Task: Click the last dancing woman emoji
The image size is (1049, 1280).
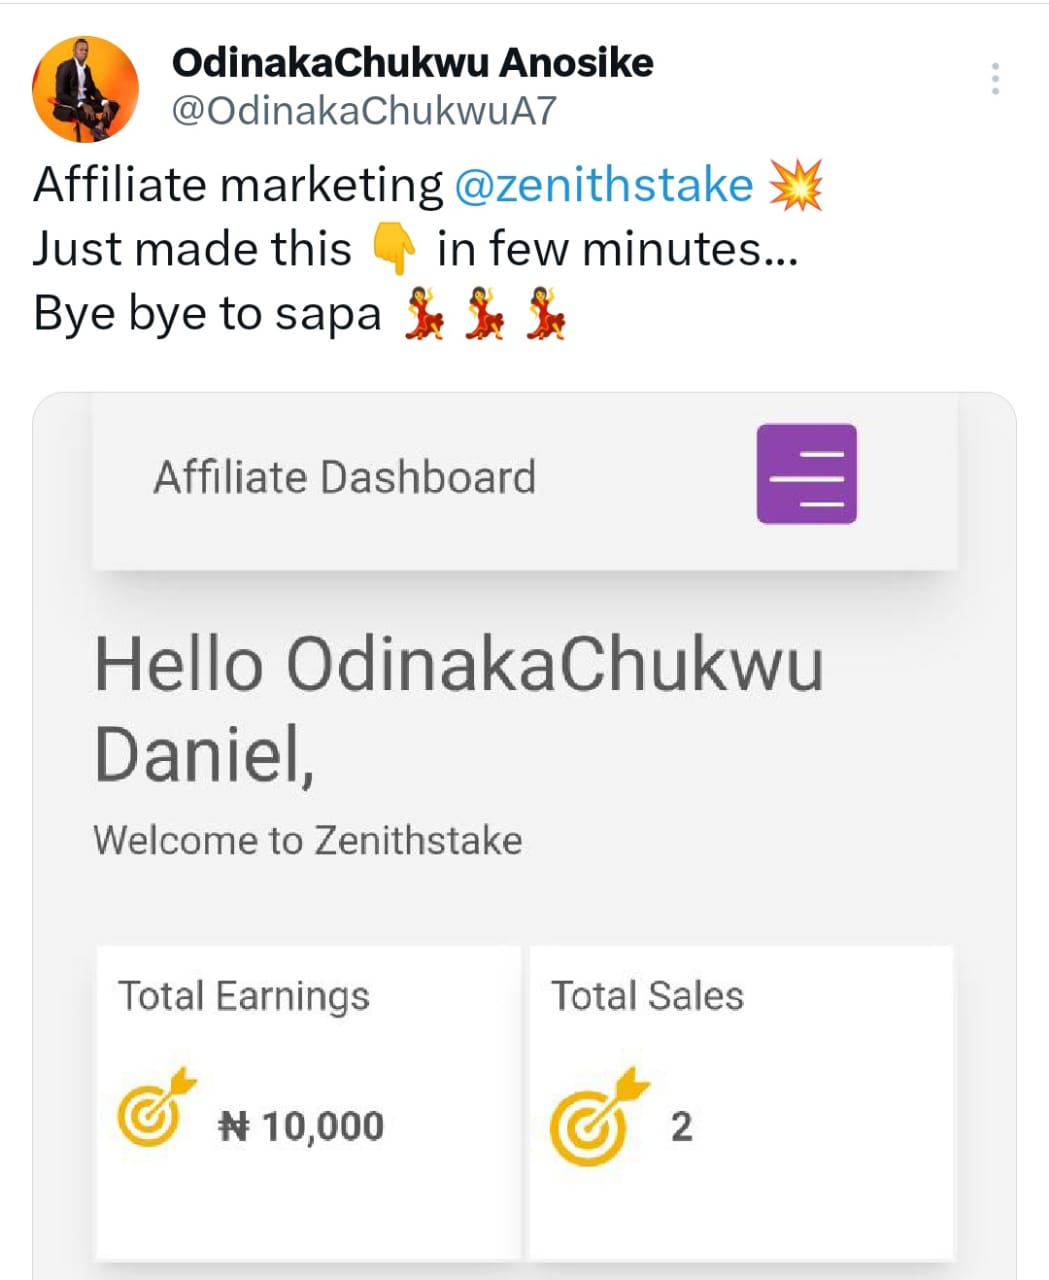Action: [546, 313]
